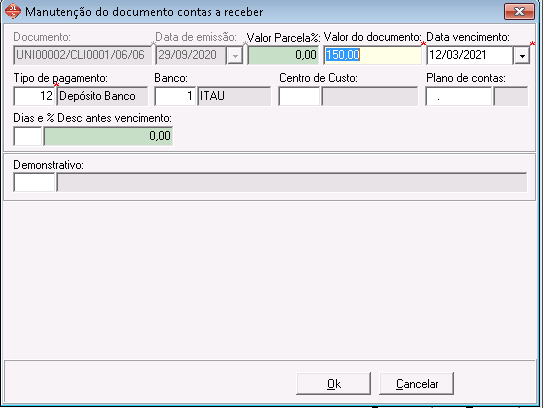Screen dimensions: 543x408
Task: Focus the Tipo de pagamento code field
Action: pos(34,96)
